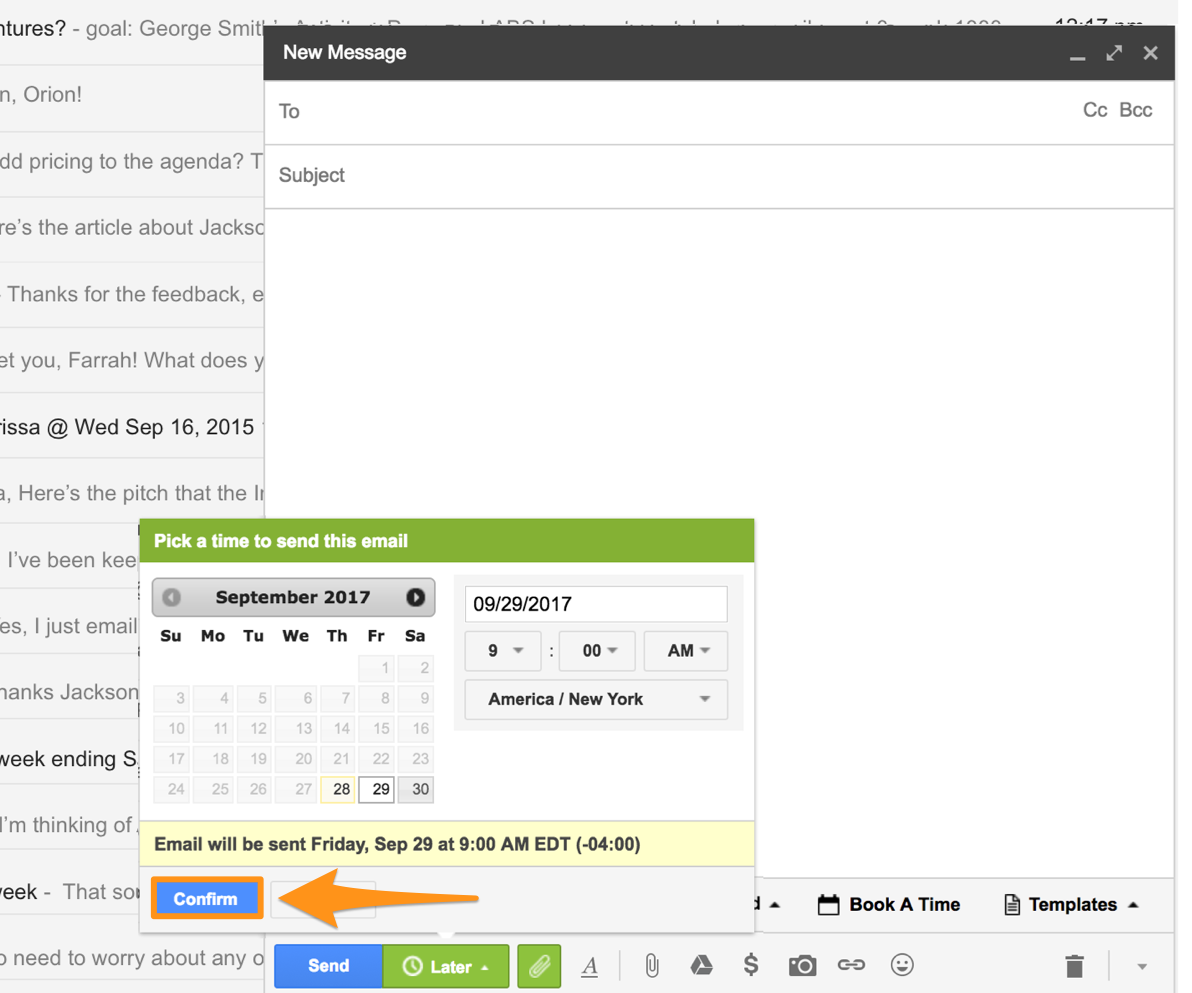
Task: Send the email now
Action: [328, 966]
